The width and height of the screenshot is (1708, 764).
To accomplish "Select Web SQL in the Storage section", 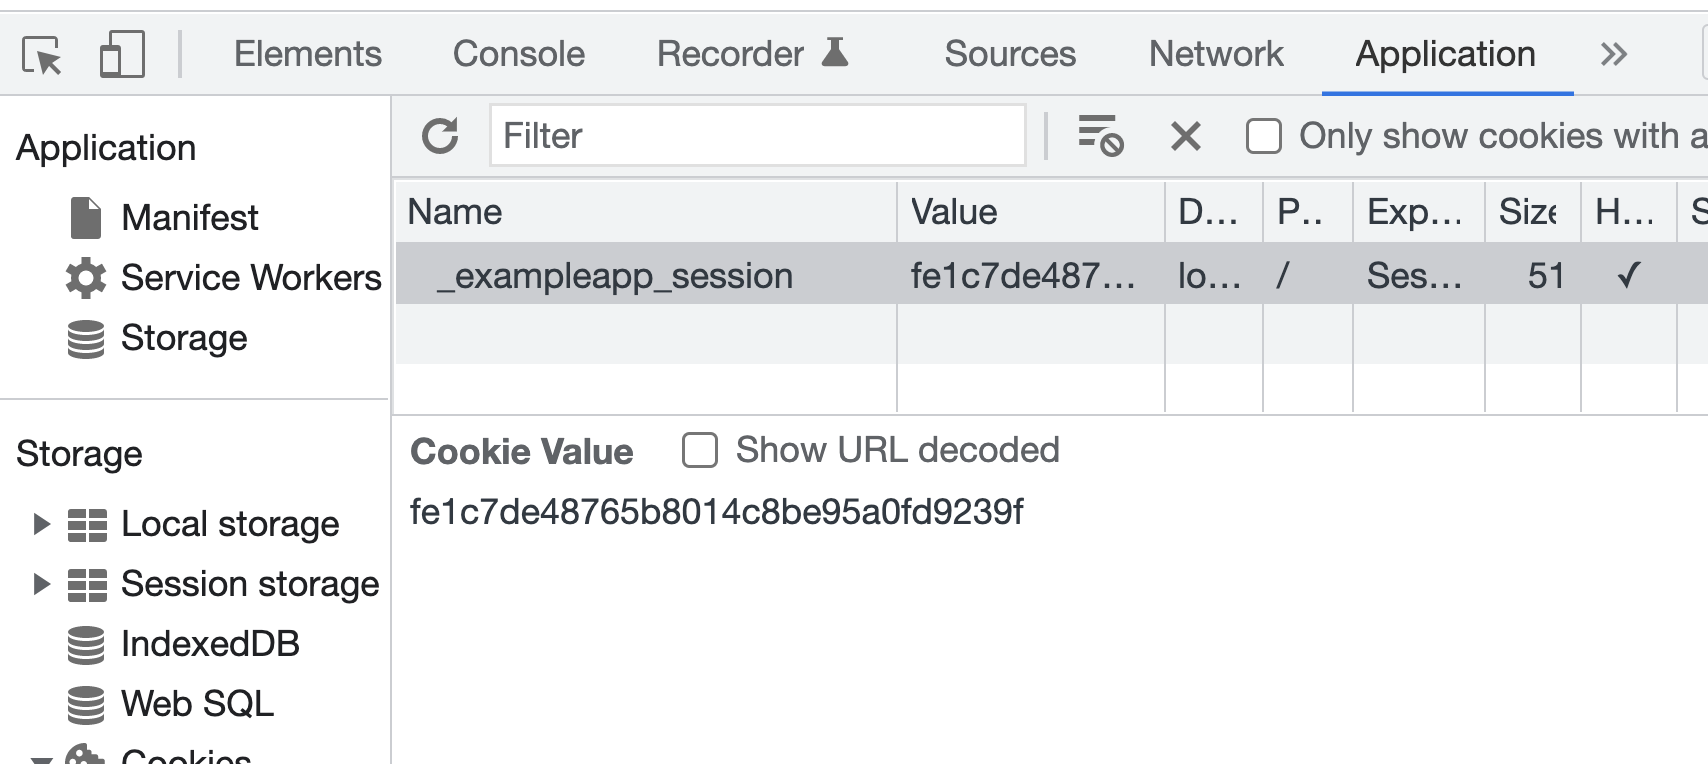I will point(197,704).
